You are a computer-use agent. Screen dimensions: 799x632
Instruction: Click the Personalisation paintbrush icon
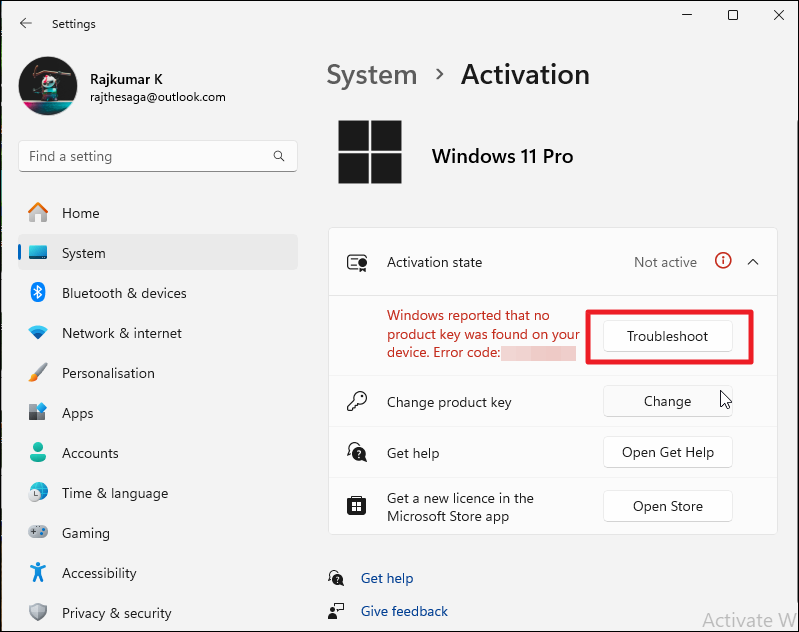tap(38, 373)
